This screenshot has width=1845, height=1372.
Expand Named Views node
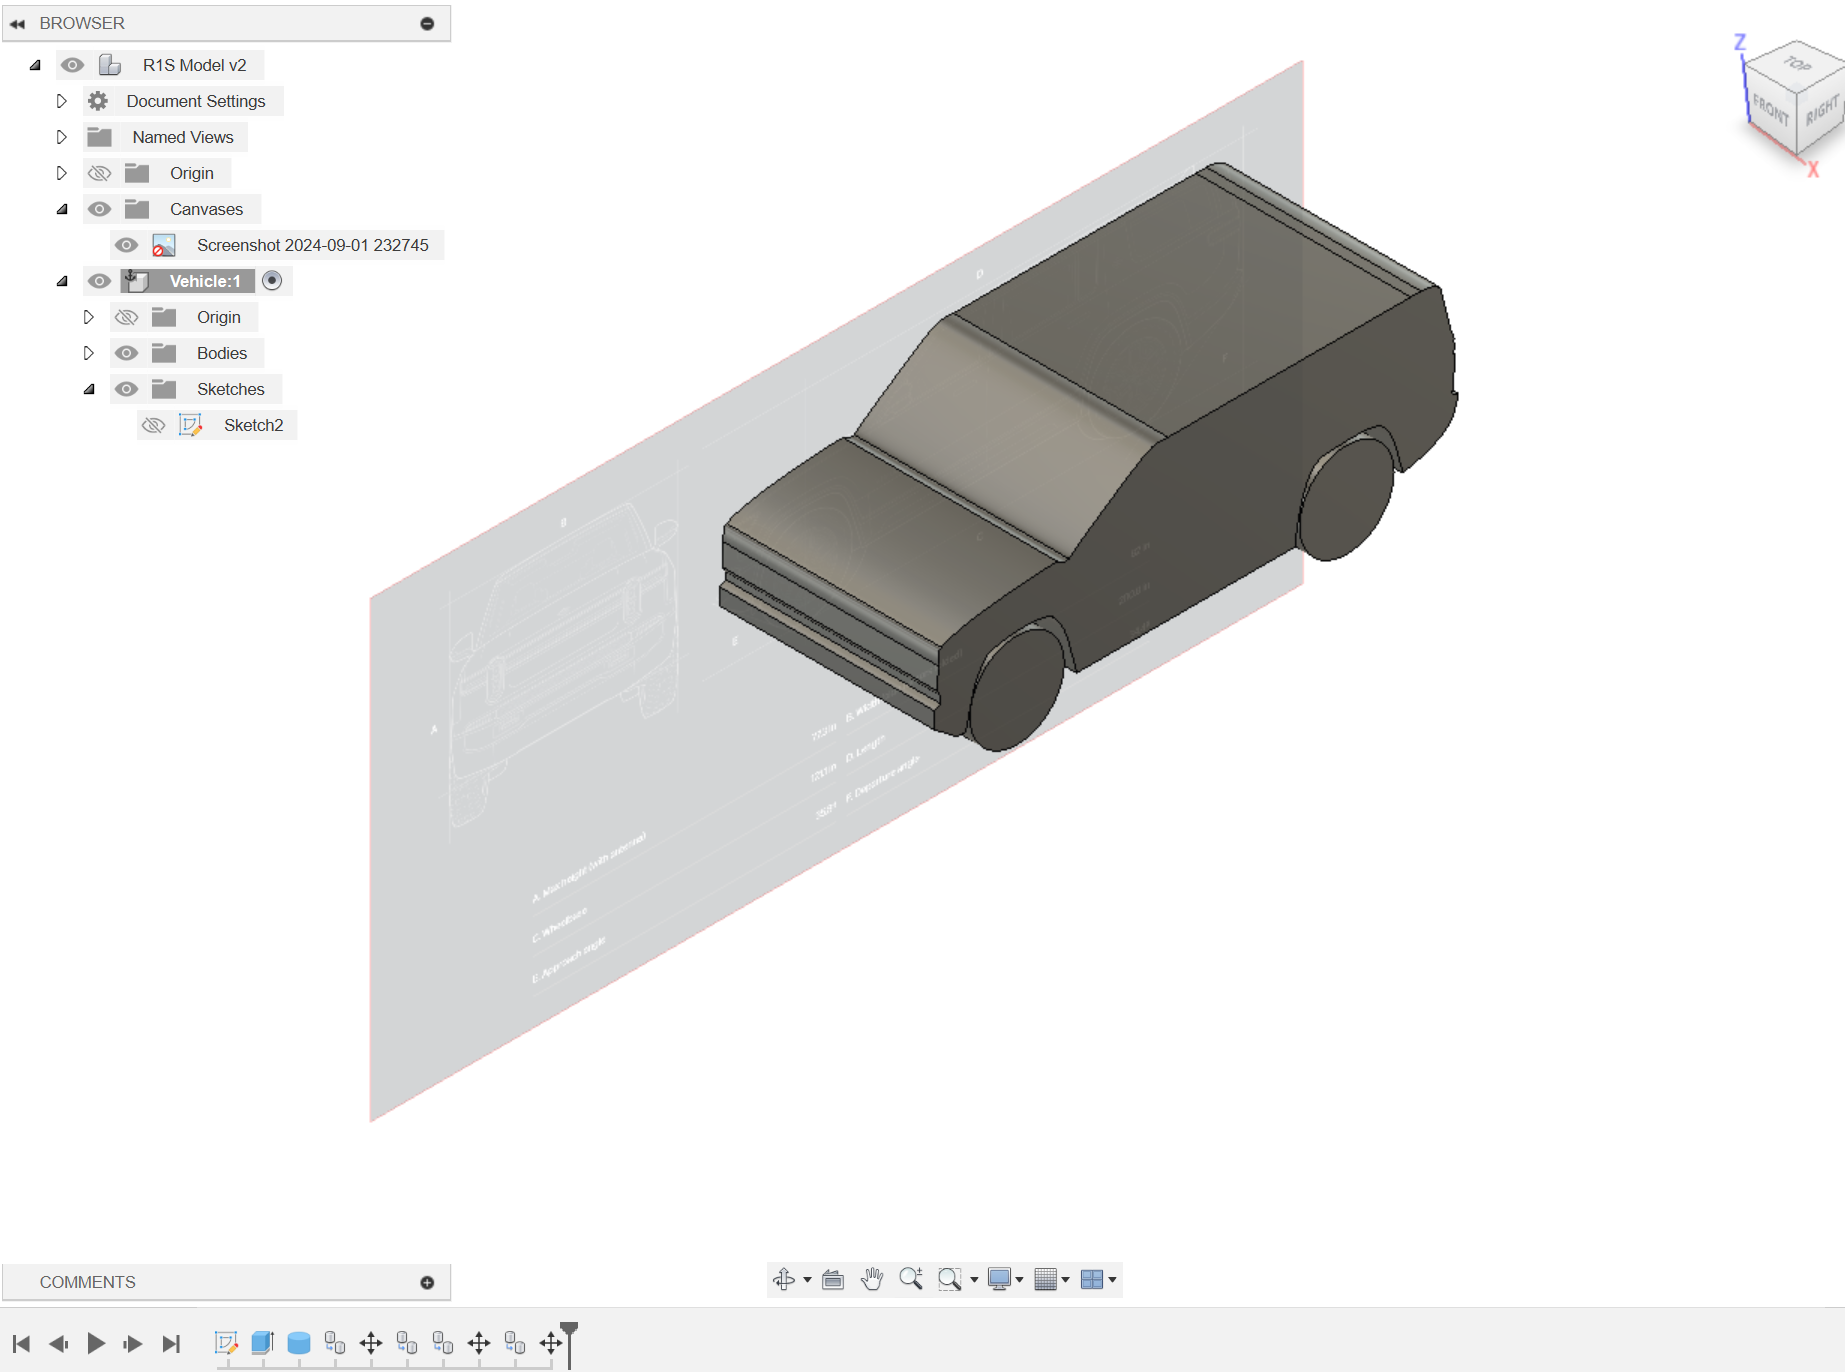pos(61,137)
